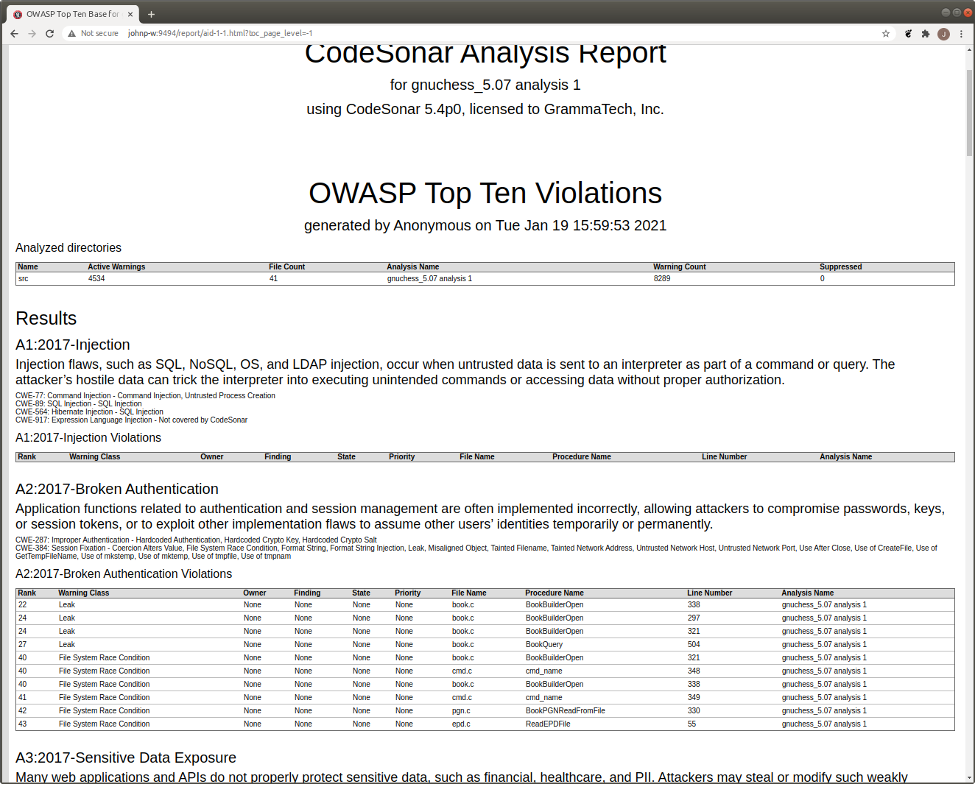Click the gnuchess_5.07 analysis 1 cell in directories table
The height and width of the screenshot is (785, 977).
tap(429, 278)
